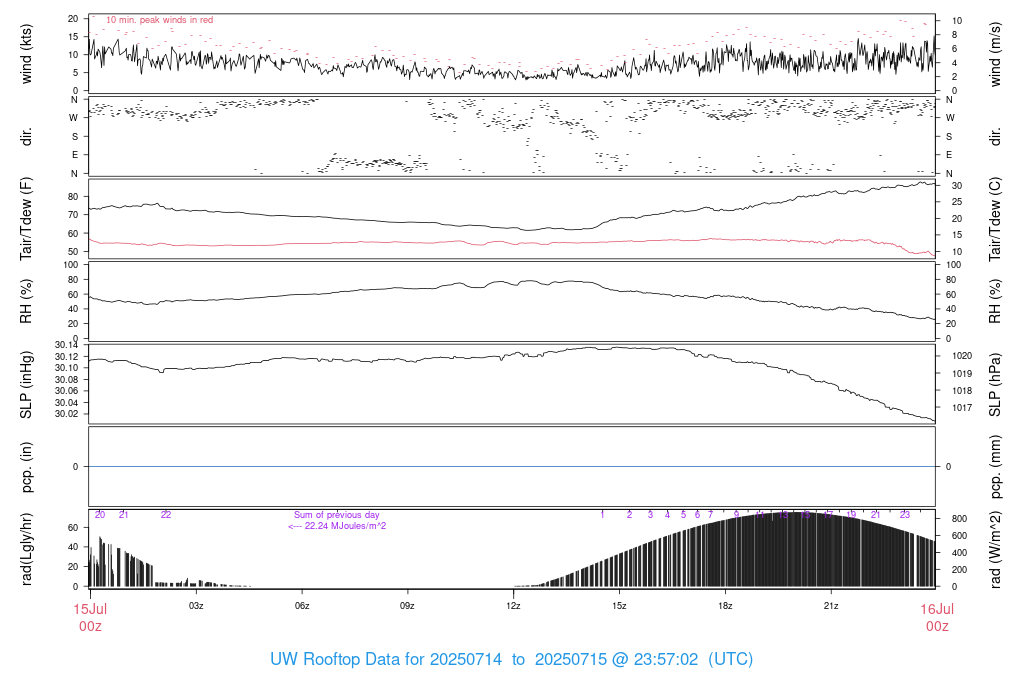
Task: Click the "12z" time axis tick
Action: coord(513,606)
